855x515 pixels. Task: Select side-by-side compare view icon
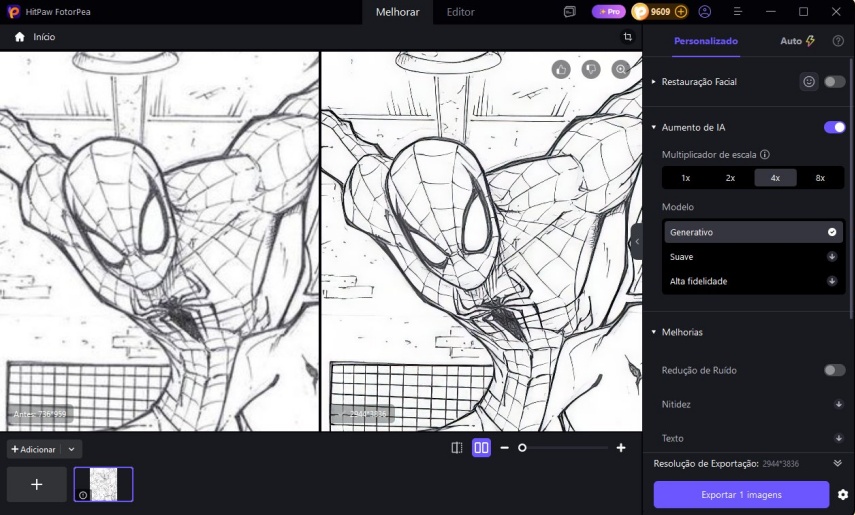coord(481,448)
